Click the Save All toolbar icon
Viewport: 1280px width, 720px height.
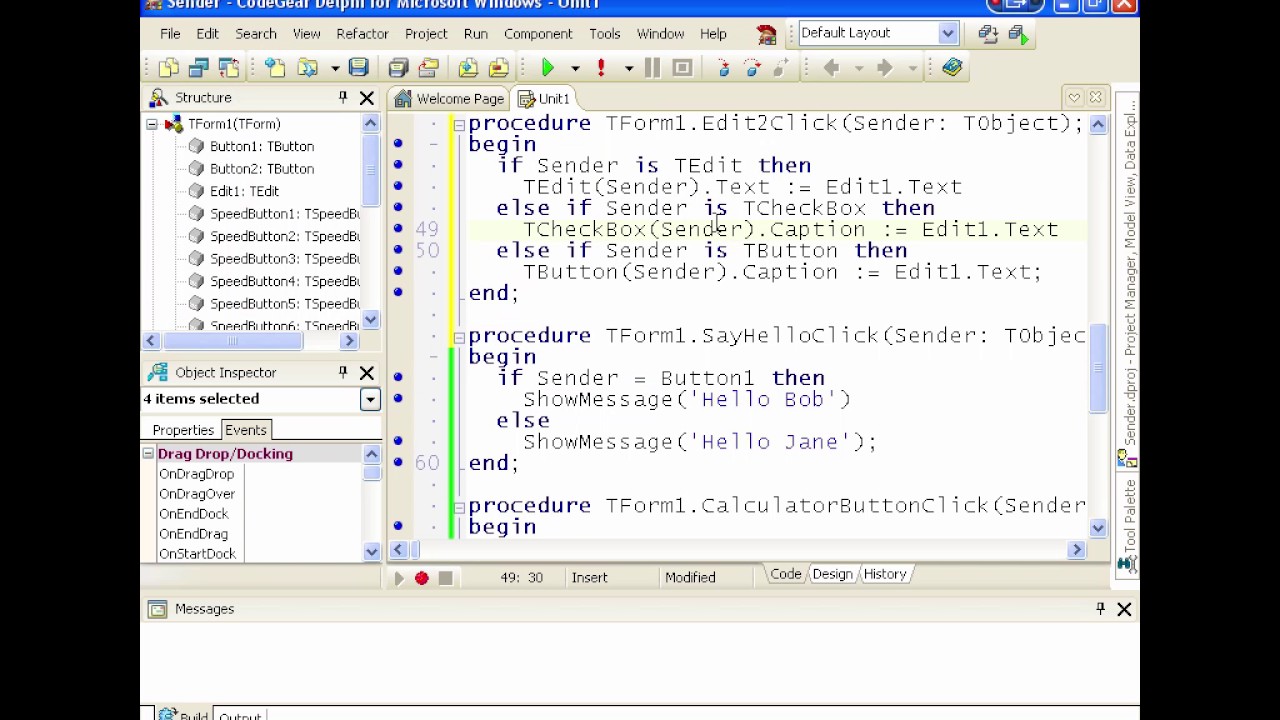point(398,68)
